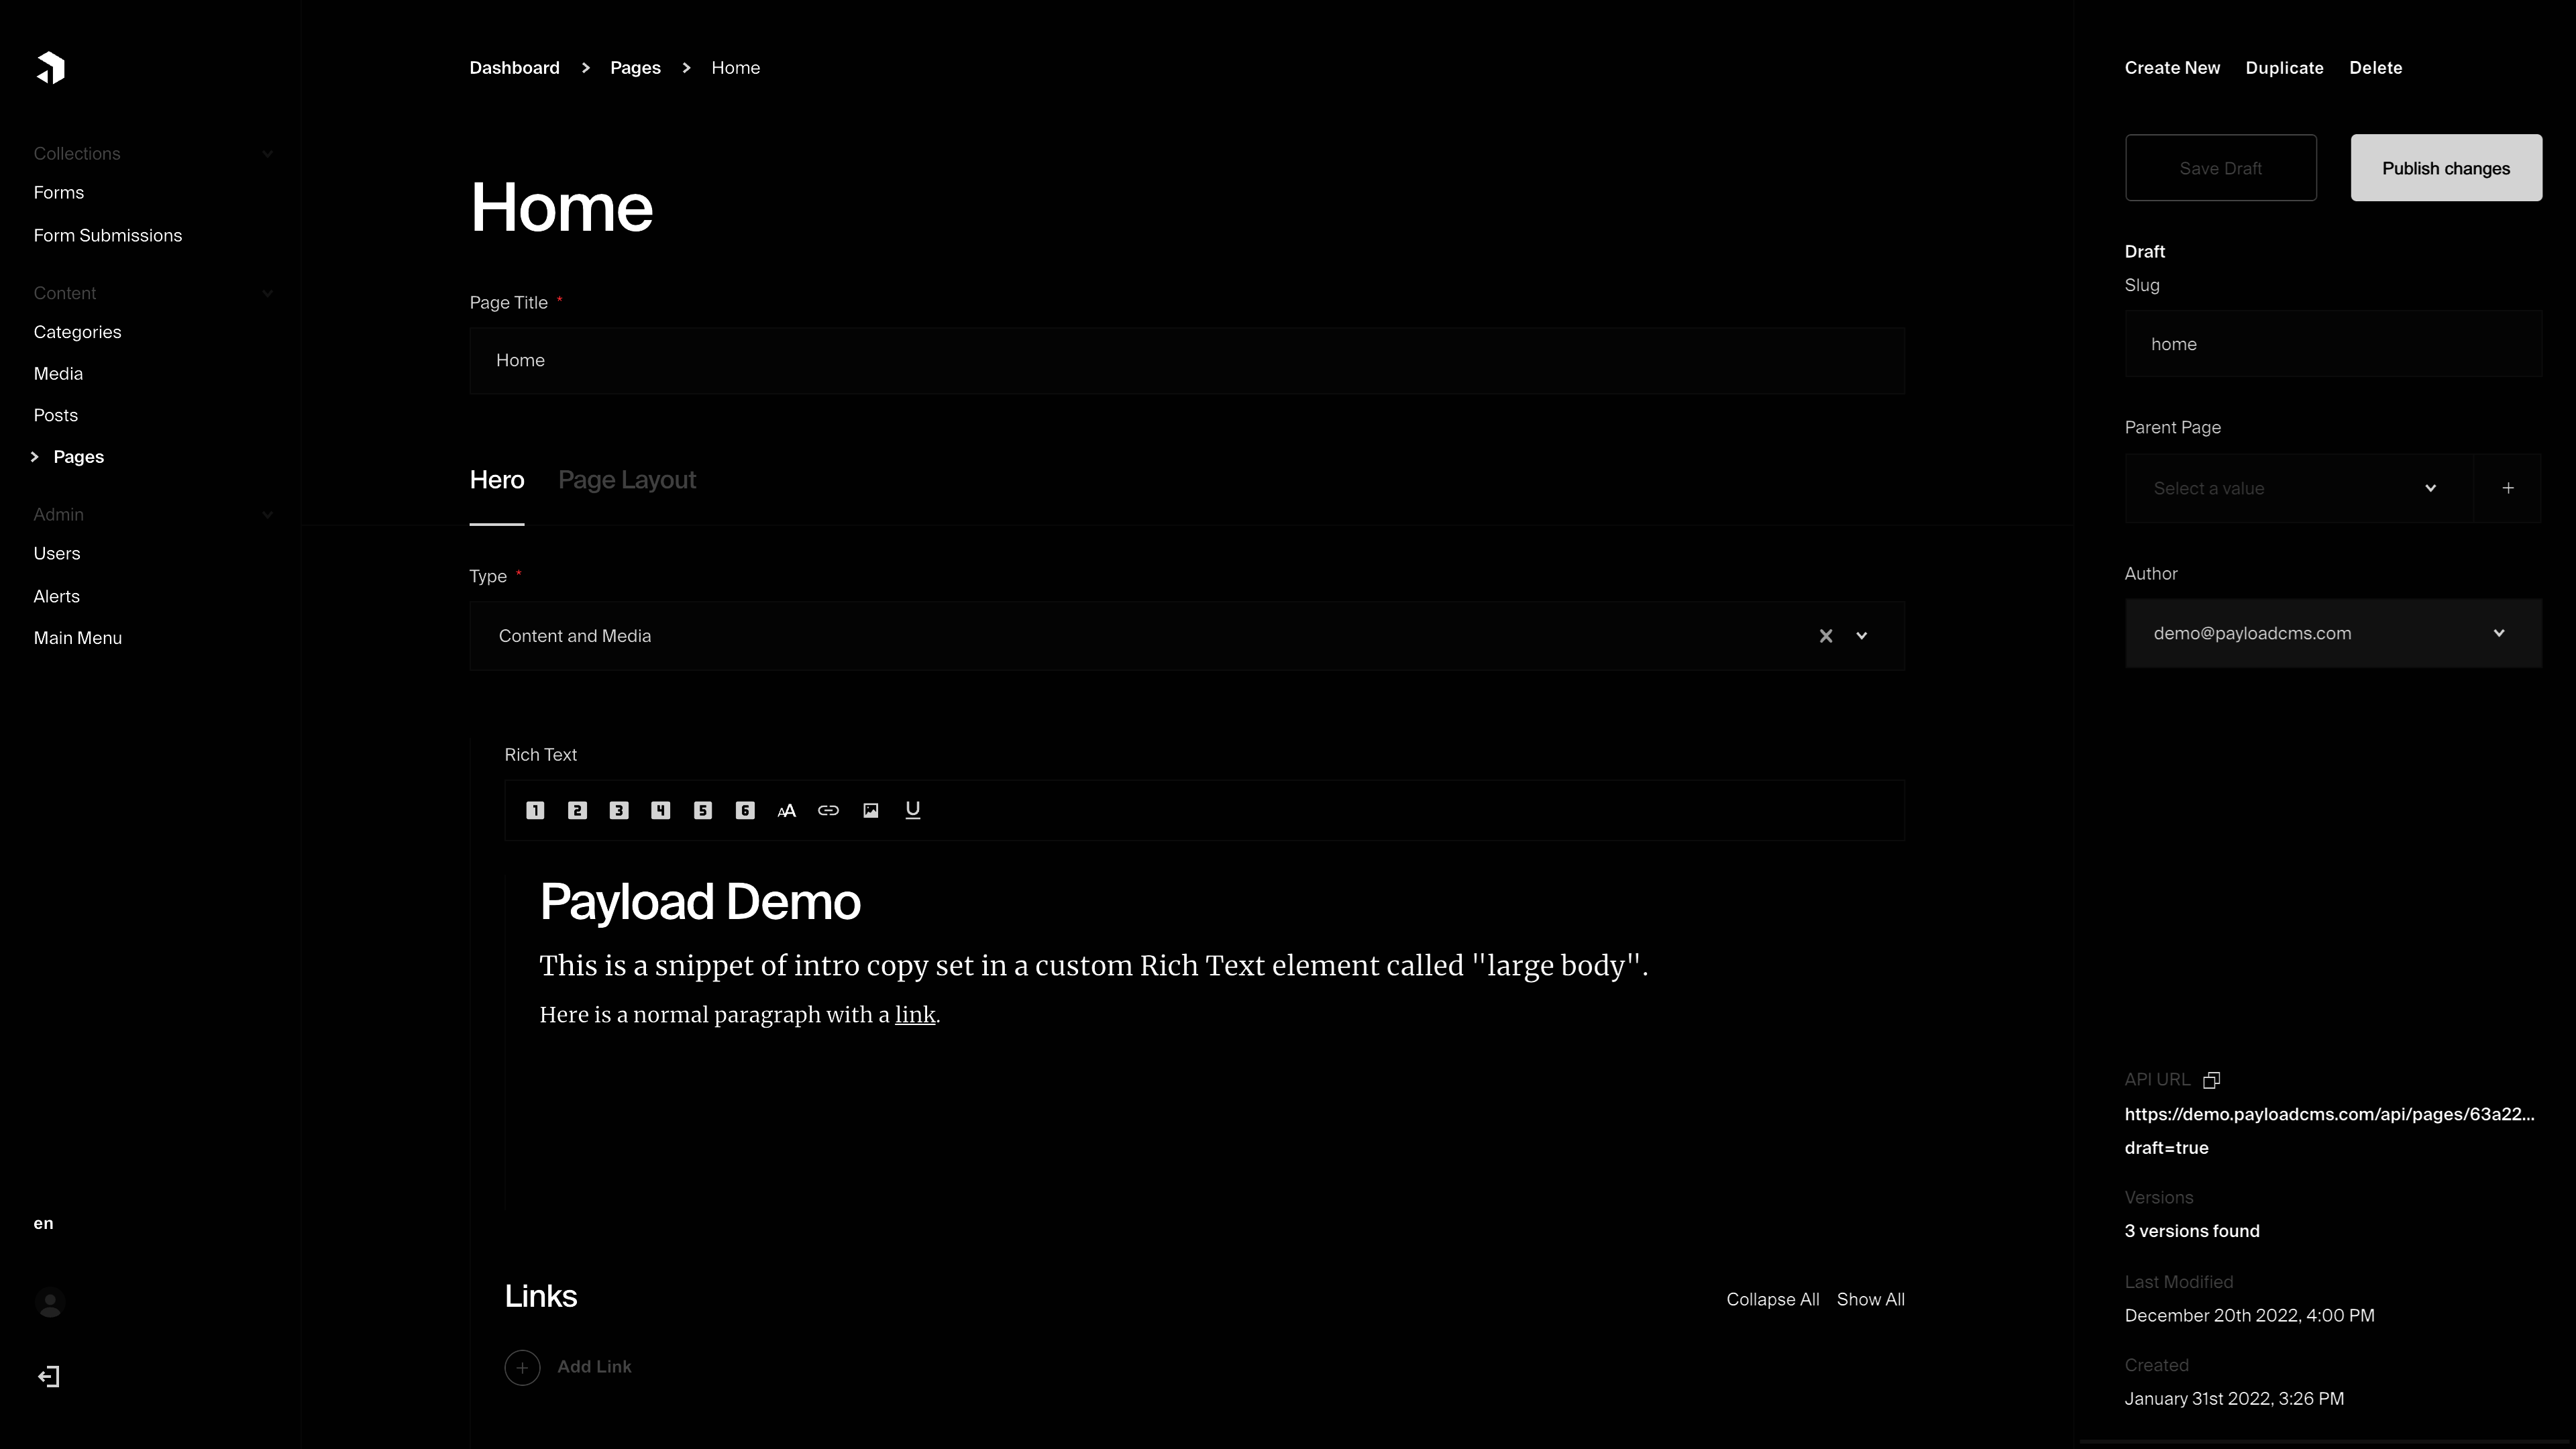Screen dimensions: 2576x1449
Task: Click the large body text icon
Action: point(787,811)
